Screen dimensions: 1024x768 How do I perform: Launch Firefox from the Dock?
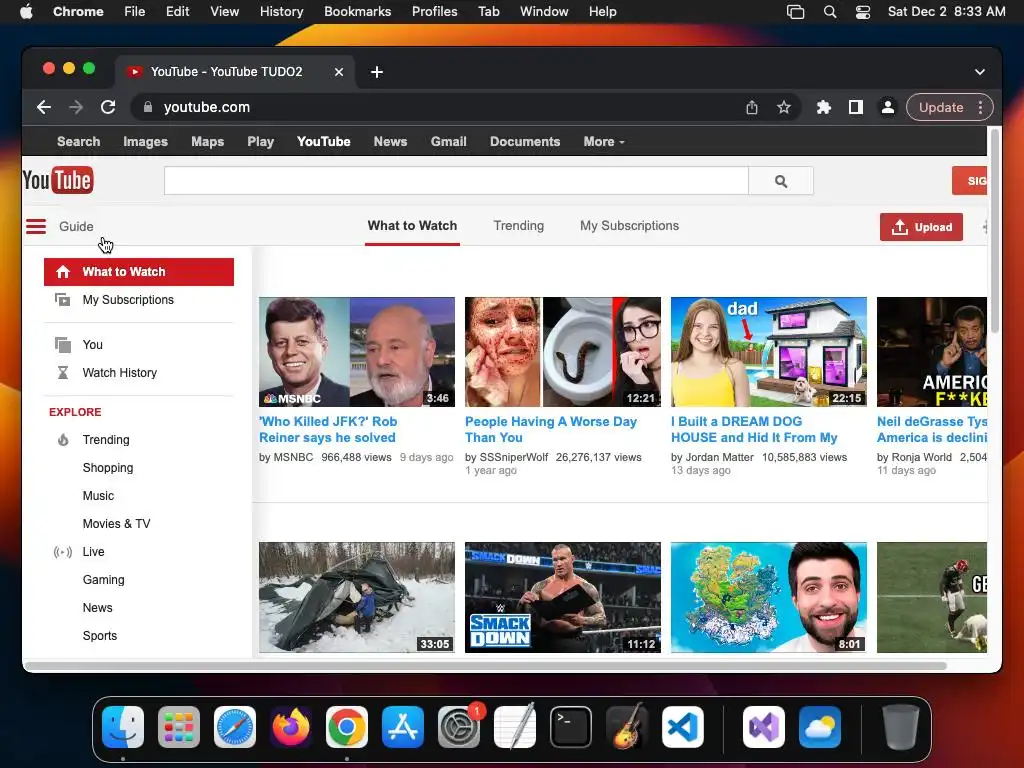tap(291, 727)
